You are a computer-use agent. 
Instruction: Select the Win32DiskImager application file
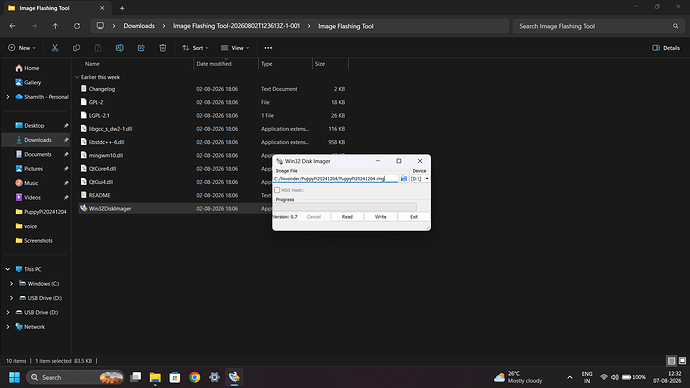(110, 209)
